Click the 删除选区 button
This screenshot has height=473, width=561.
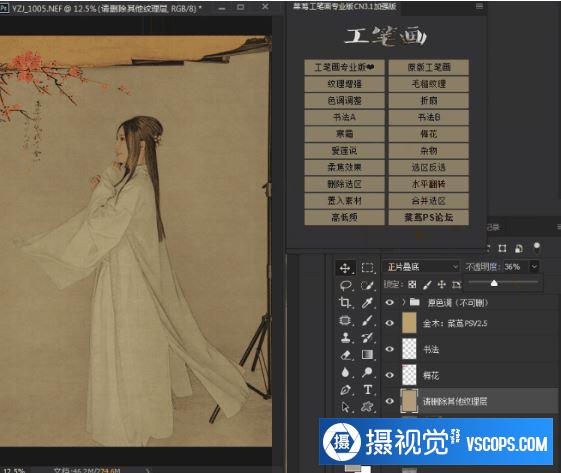pyautogui.click(x=344, y=184)
